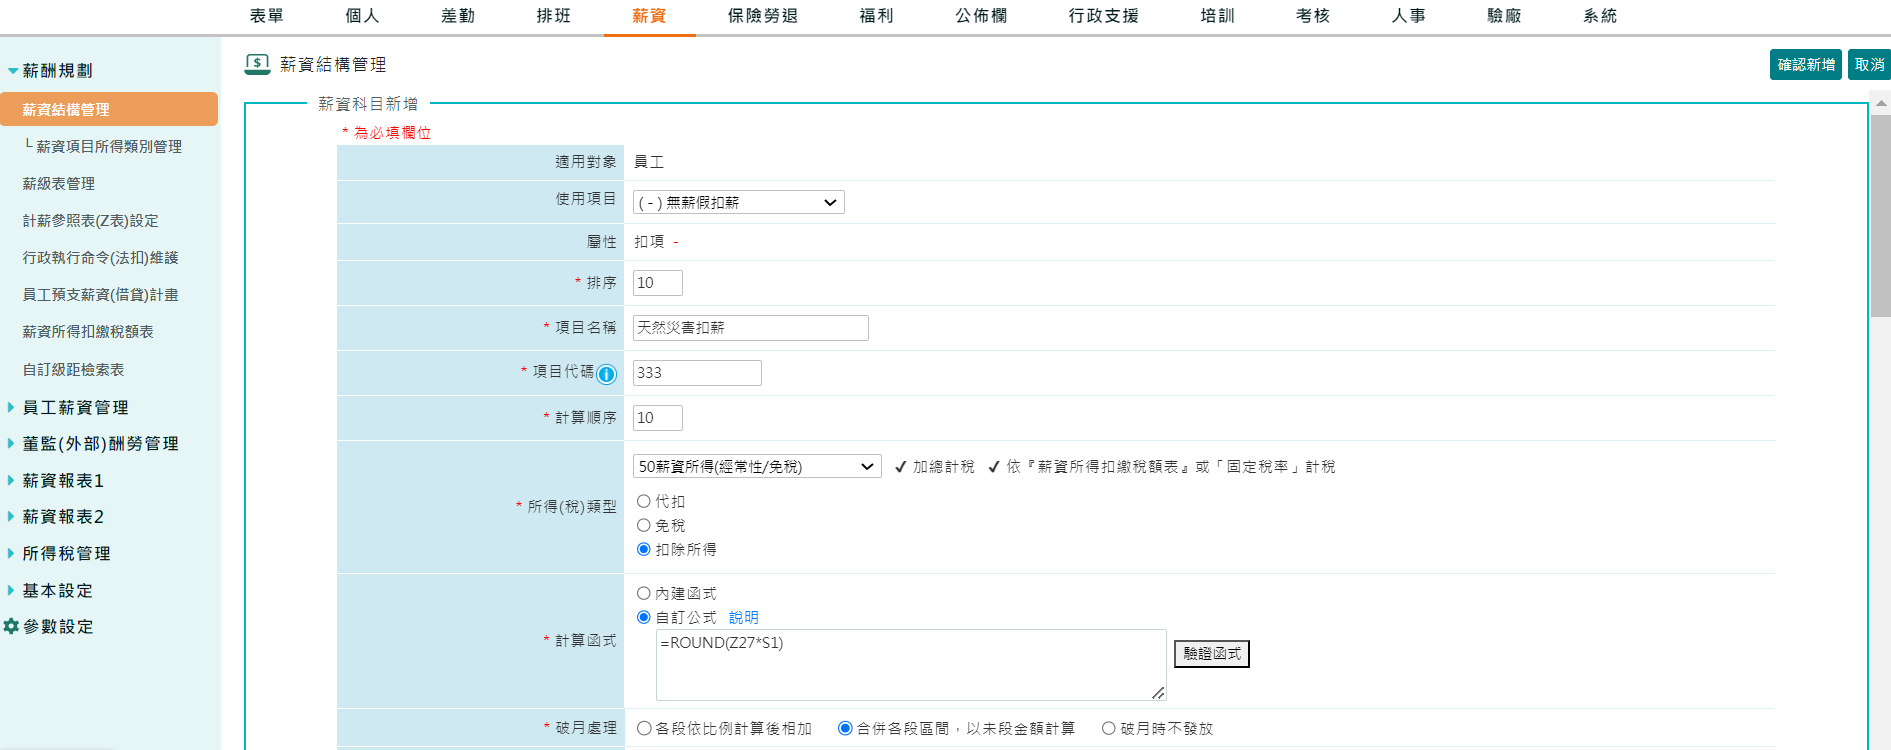This screenshot has height=750, width=1891.
Task: Open the 排班 top menu
Action: click(x=553, y=16)
